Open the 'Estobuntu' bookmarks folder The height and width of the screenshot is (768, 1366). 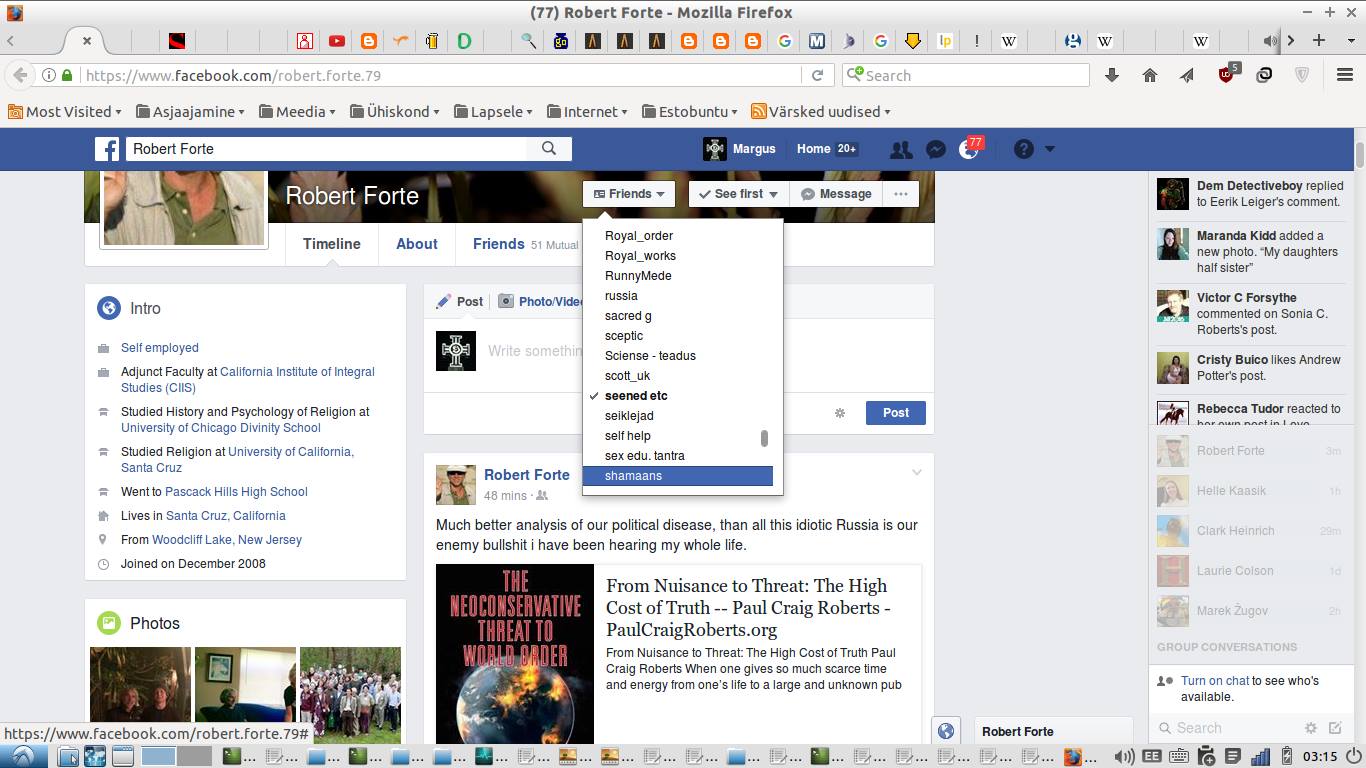tap(691, 112)
